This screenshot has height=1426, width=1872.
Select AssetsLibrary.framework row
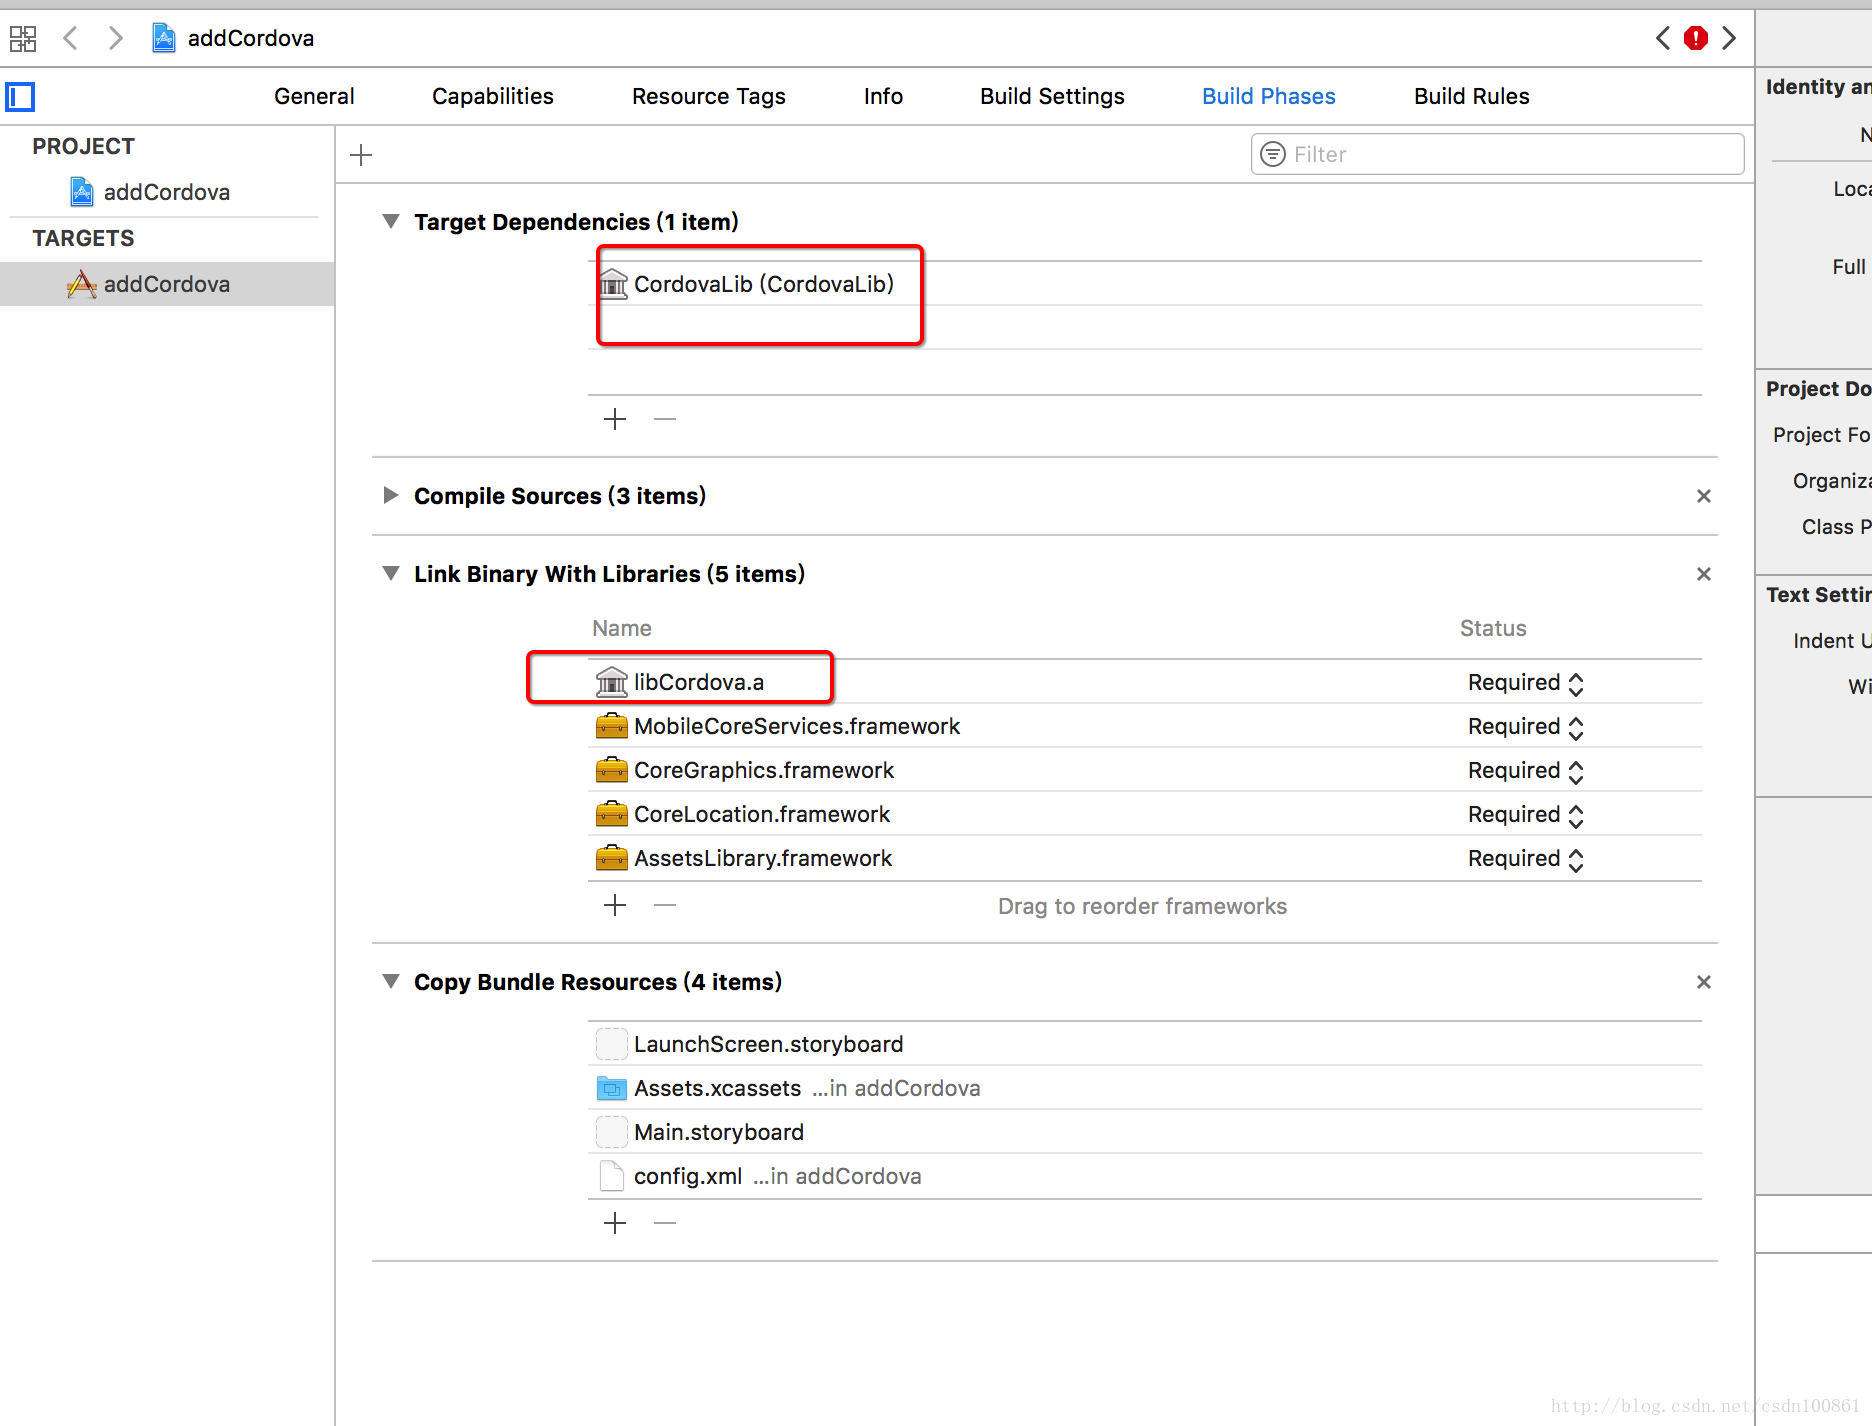(x=1145, y=858)
